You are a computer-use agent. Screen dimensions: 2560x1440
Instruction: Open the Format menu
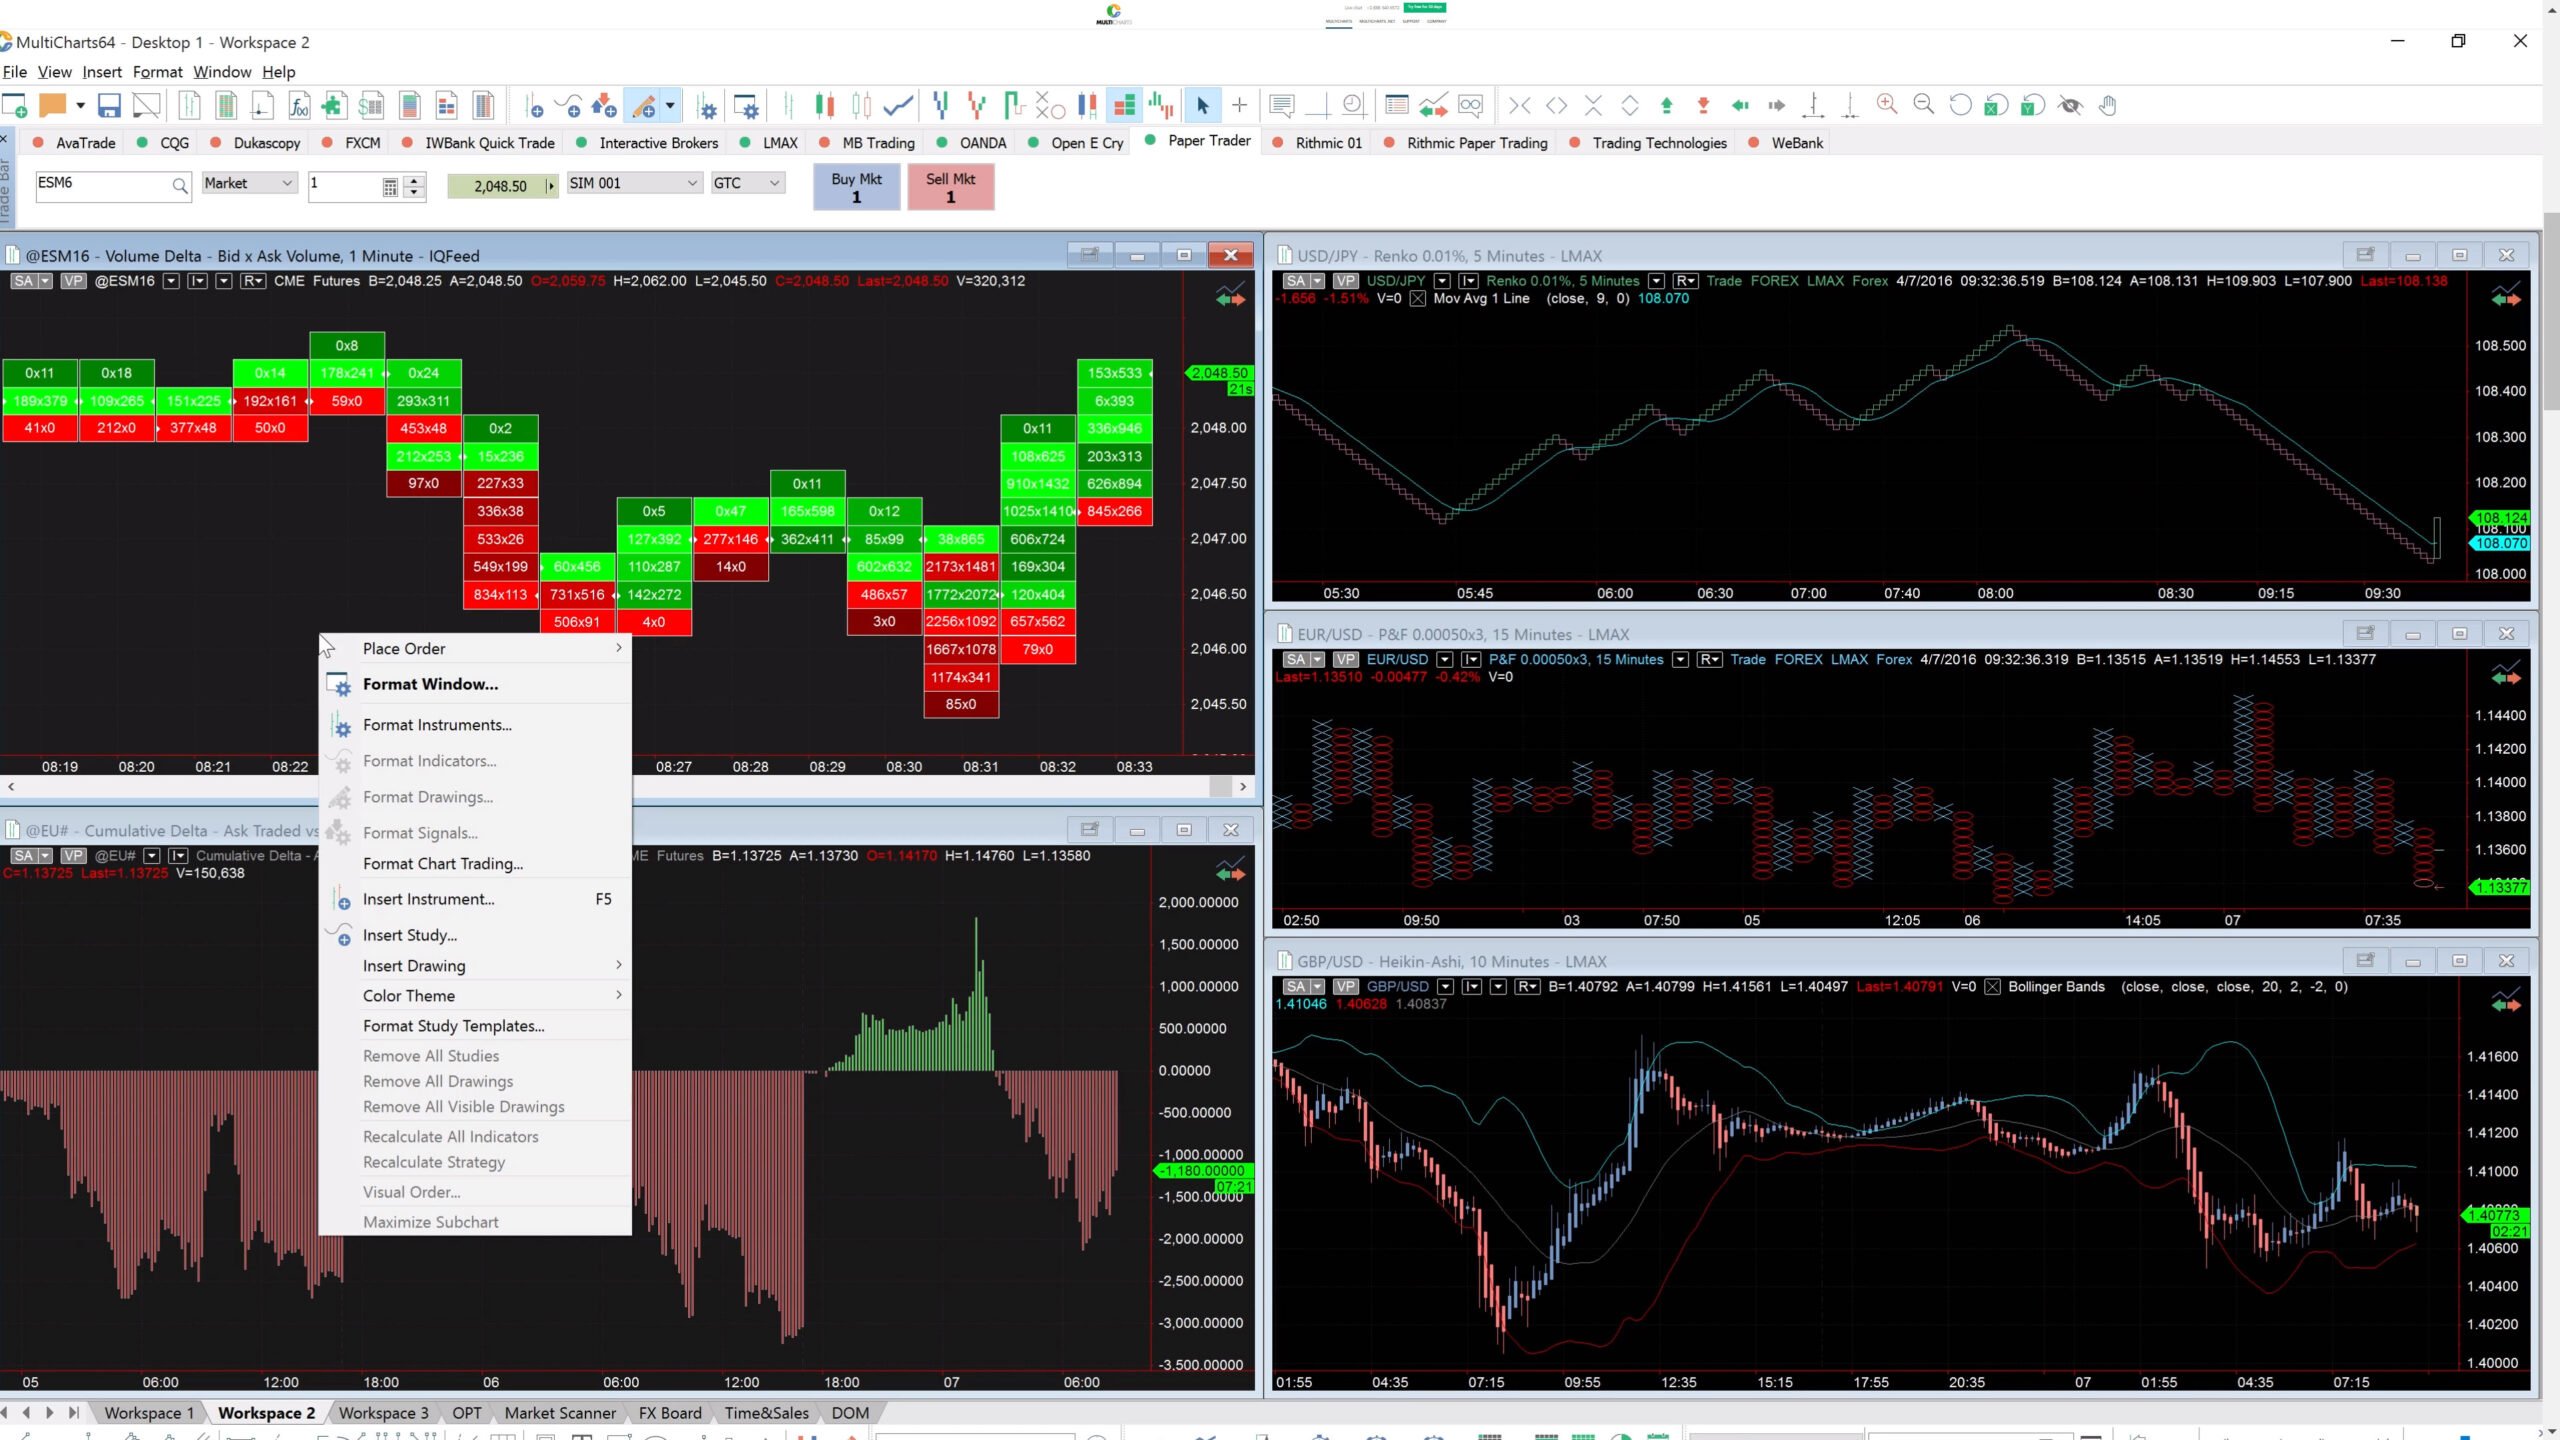[x=157, y=71]
